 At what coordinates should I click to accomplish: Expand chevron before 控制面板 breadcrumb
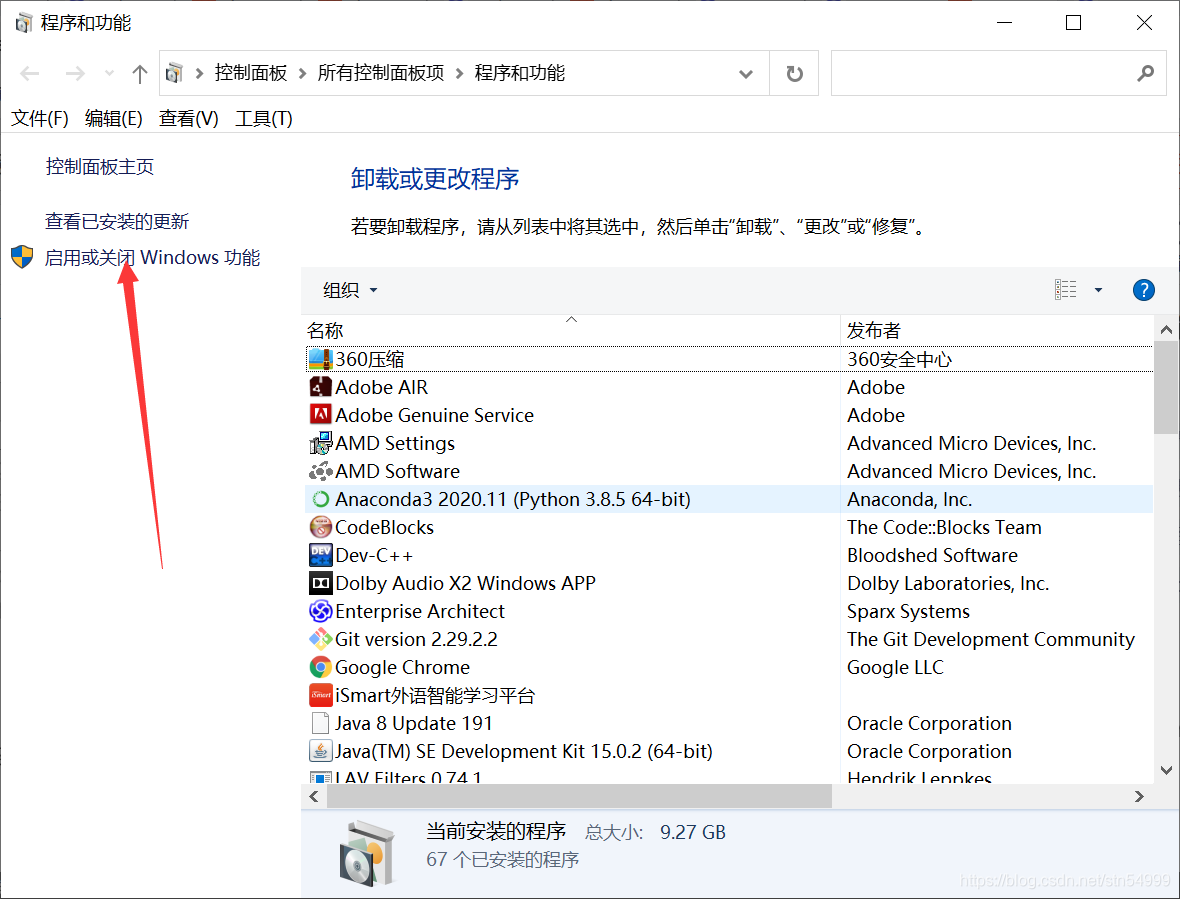199,73
